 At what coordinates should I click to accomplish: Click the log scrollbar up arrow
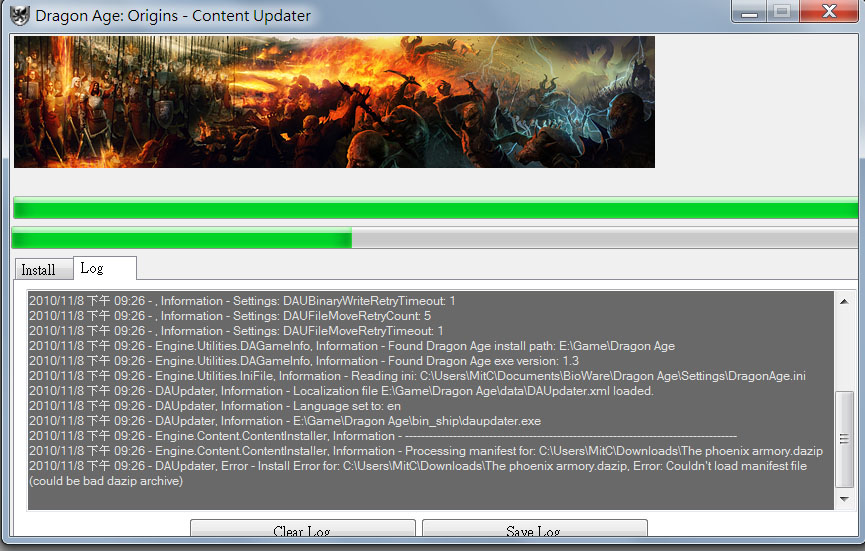(x=844, y=301)
